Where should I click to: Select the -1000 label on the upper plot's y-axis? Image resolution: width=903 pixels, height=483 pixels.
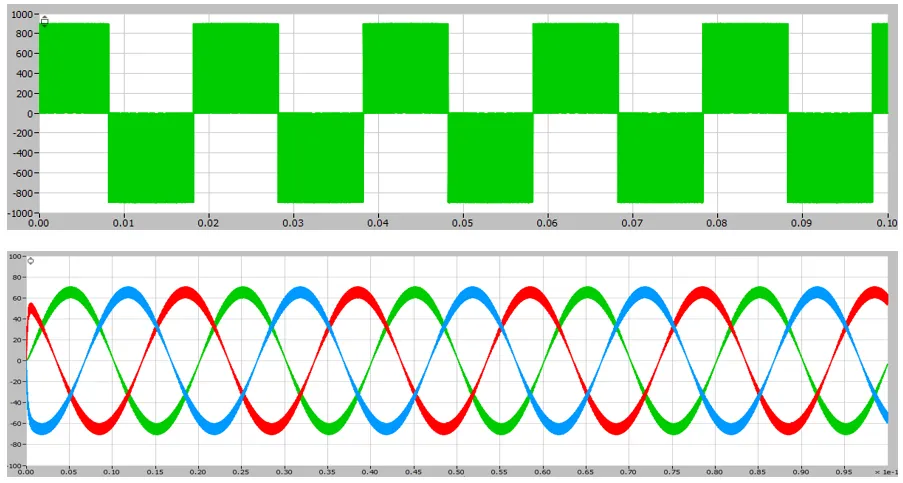point(20,213)
